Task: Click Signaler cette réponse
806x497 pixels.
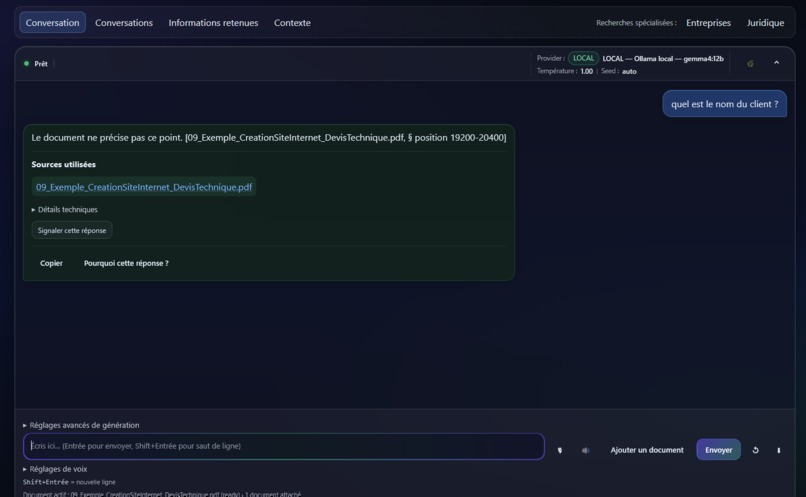Action: coord(72,230)
